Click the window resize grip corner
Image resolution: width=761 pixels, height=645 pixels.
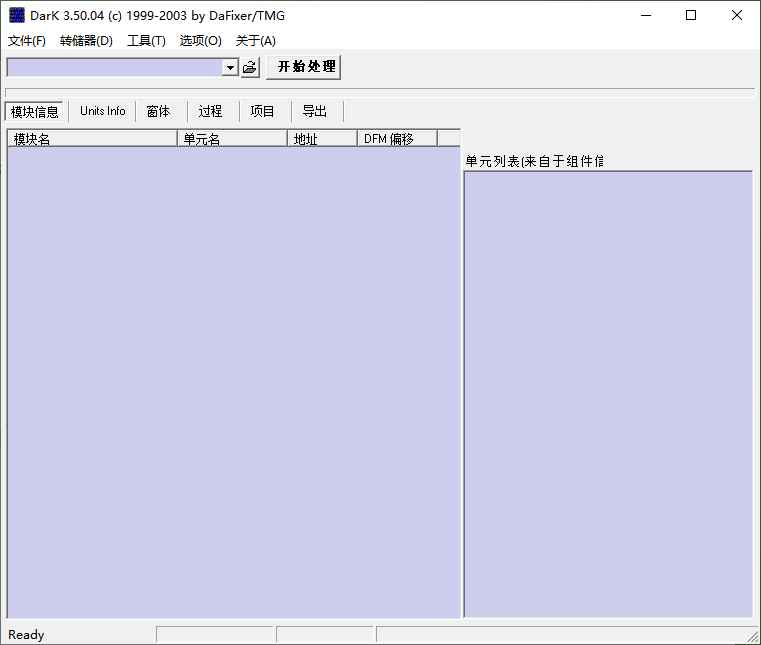tap(753, 637)
